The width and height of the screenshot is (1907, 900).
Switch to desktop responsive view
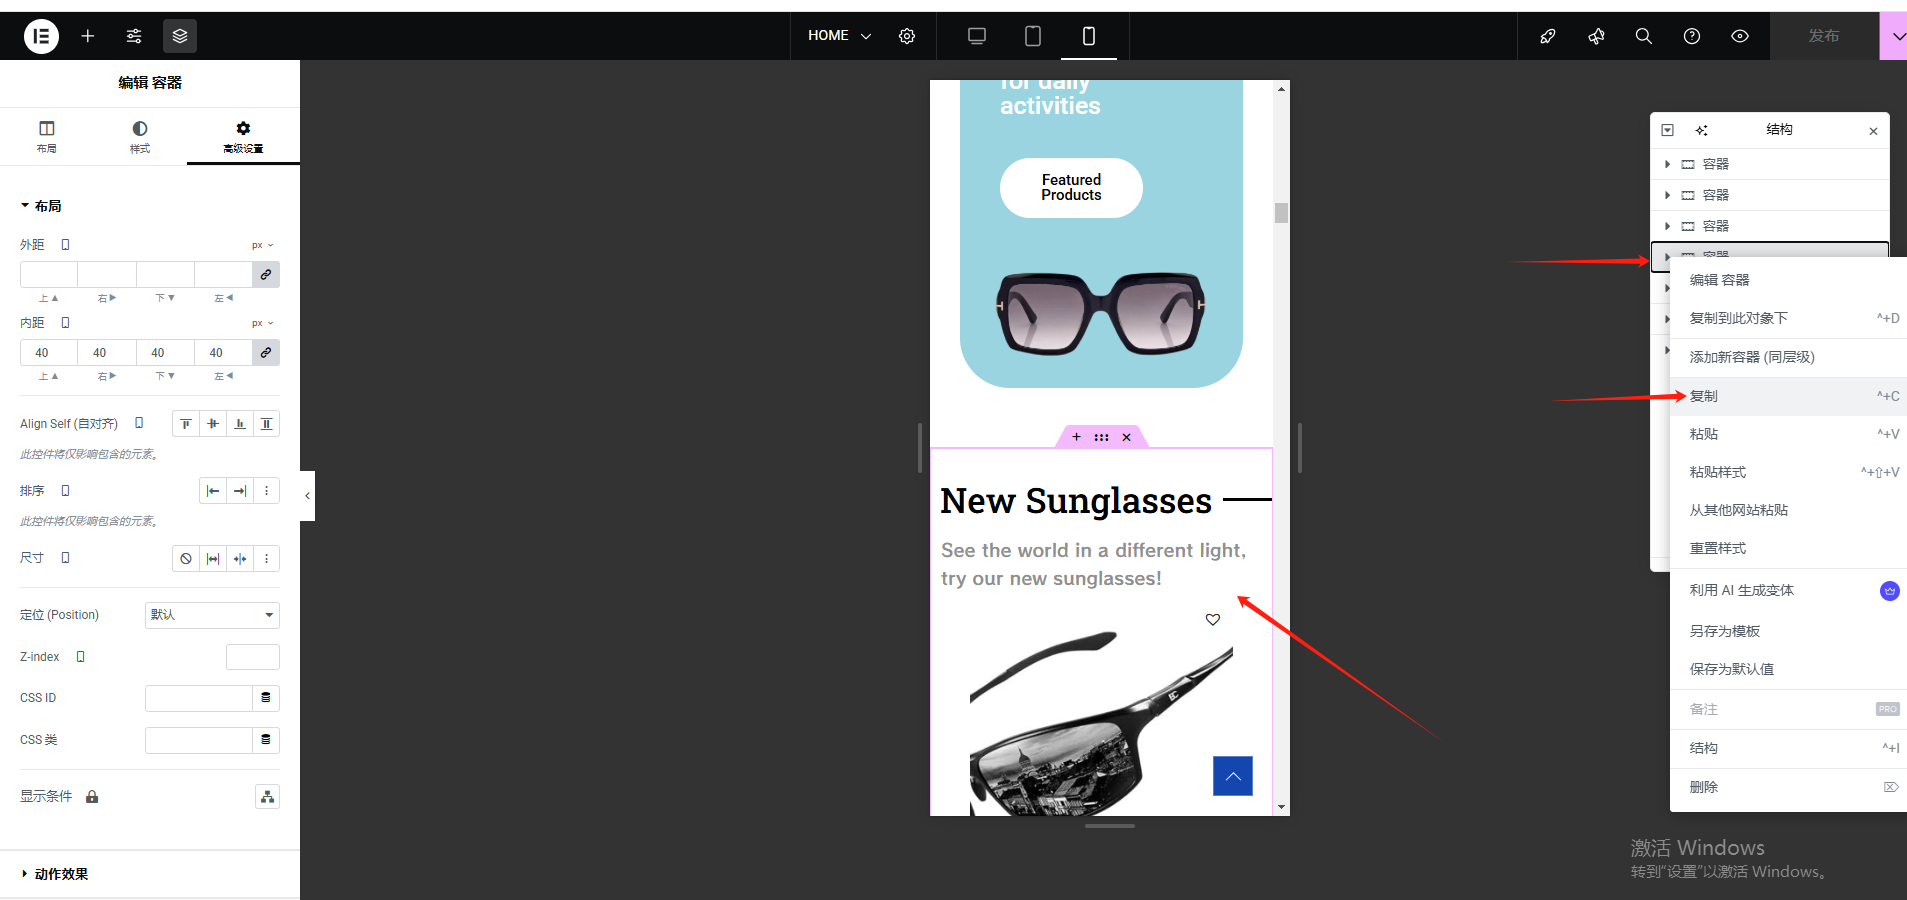tap(977, 36)
